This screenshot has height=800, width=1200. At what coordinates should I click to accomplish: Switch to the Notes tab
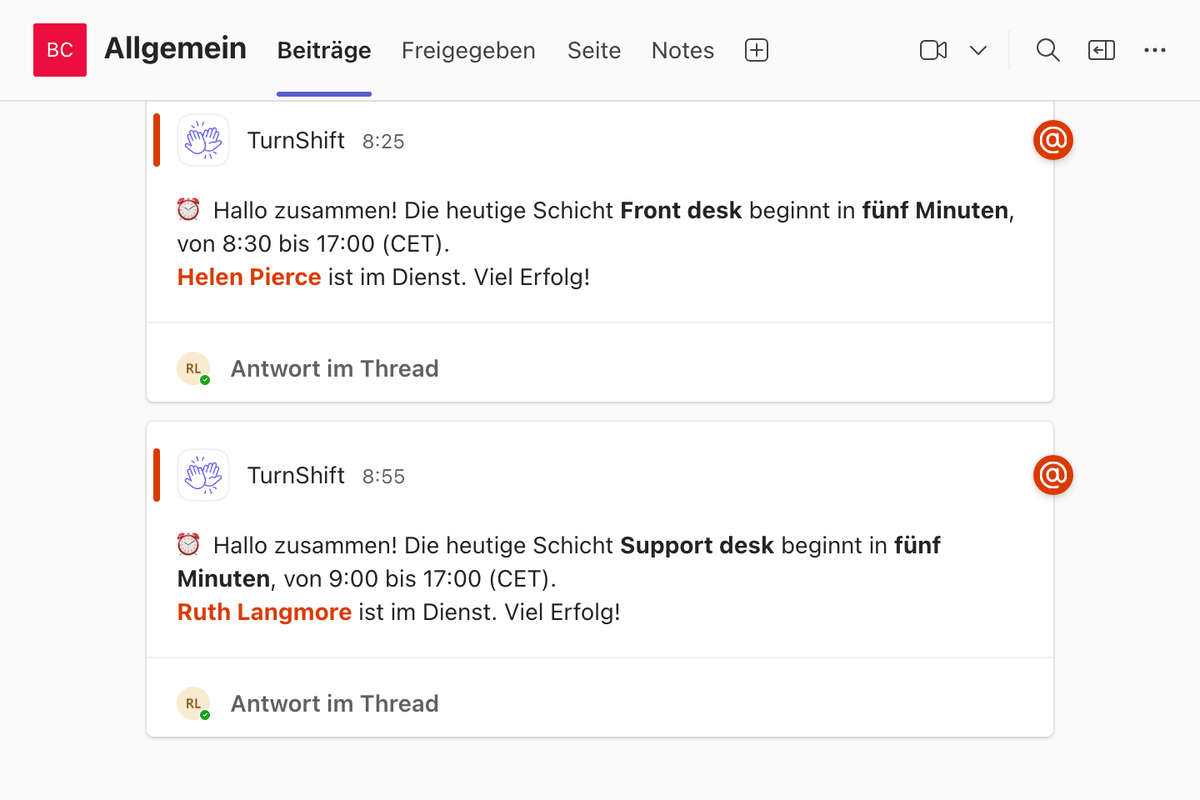point(683,50)
